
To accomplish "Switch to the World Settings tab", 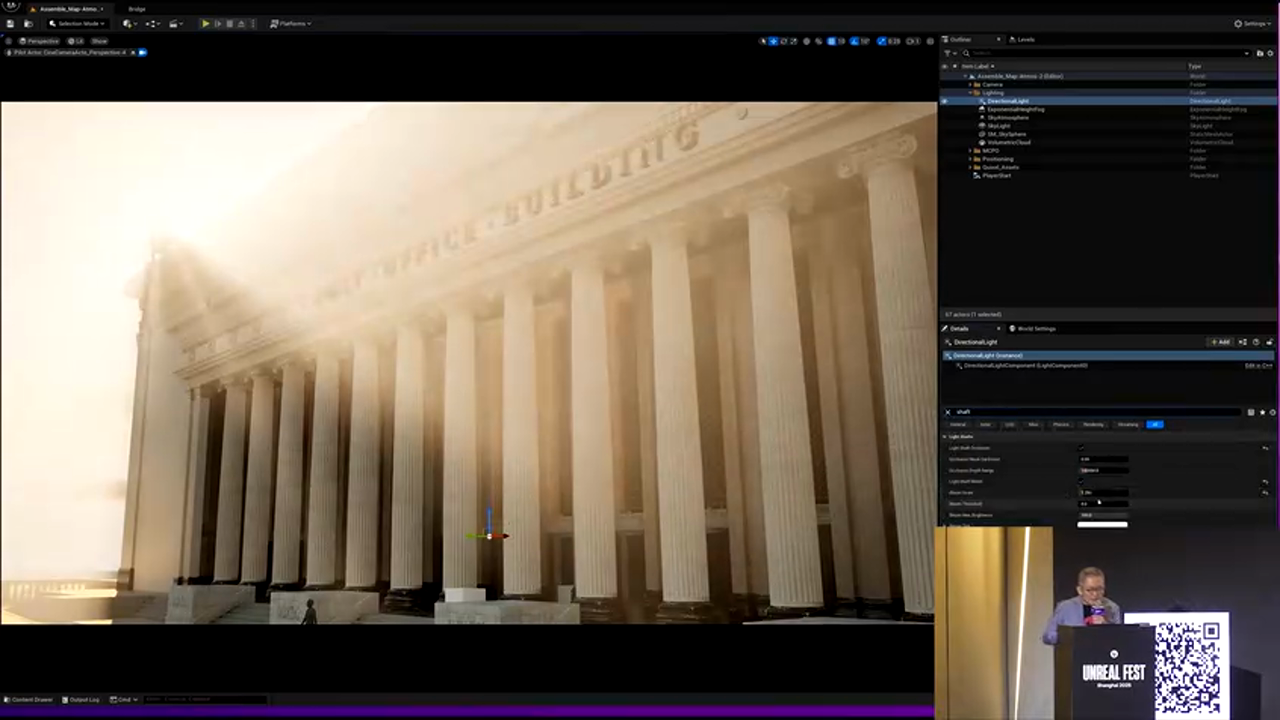I will click(1034, 328).
